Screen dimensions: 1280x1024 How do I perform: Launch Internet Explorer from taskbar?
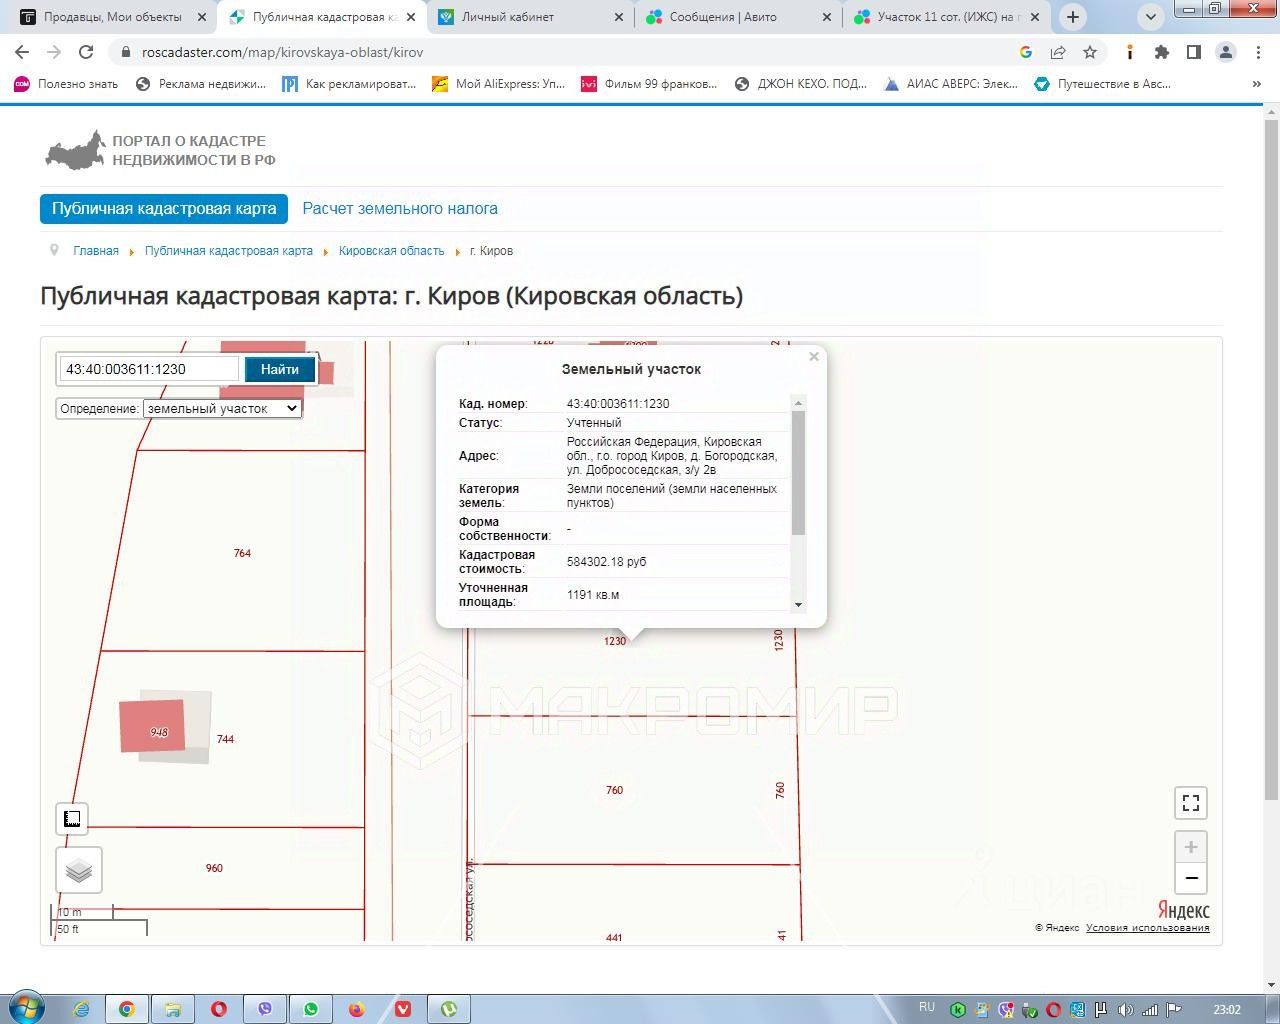(x=81, y=1009)
